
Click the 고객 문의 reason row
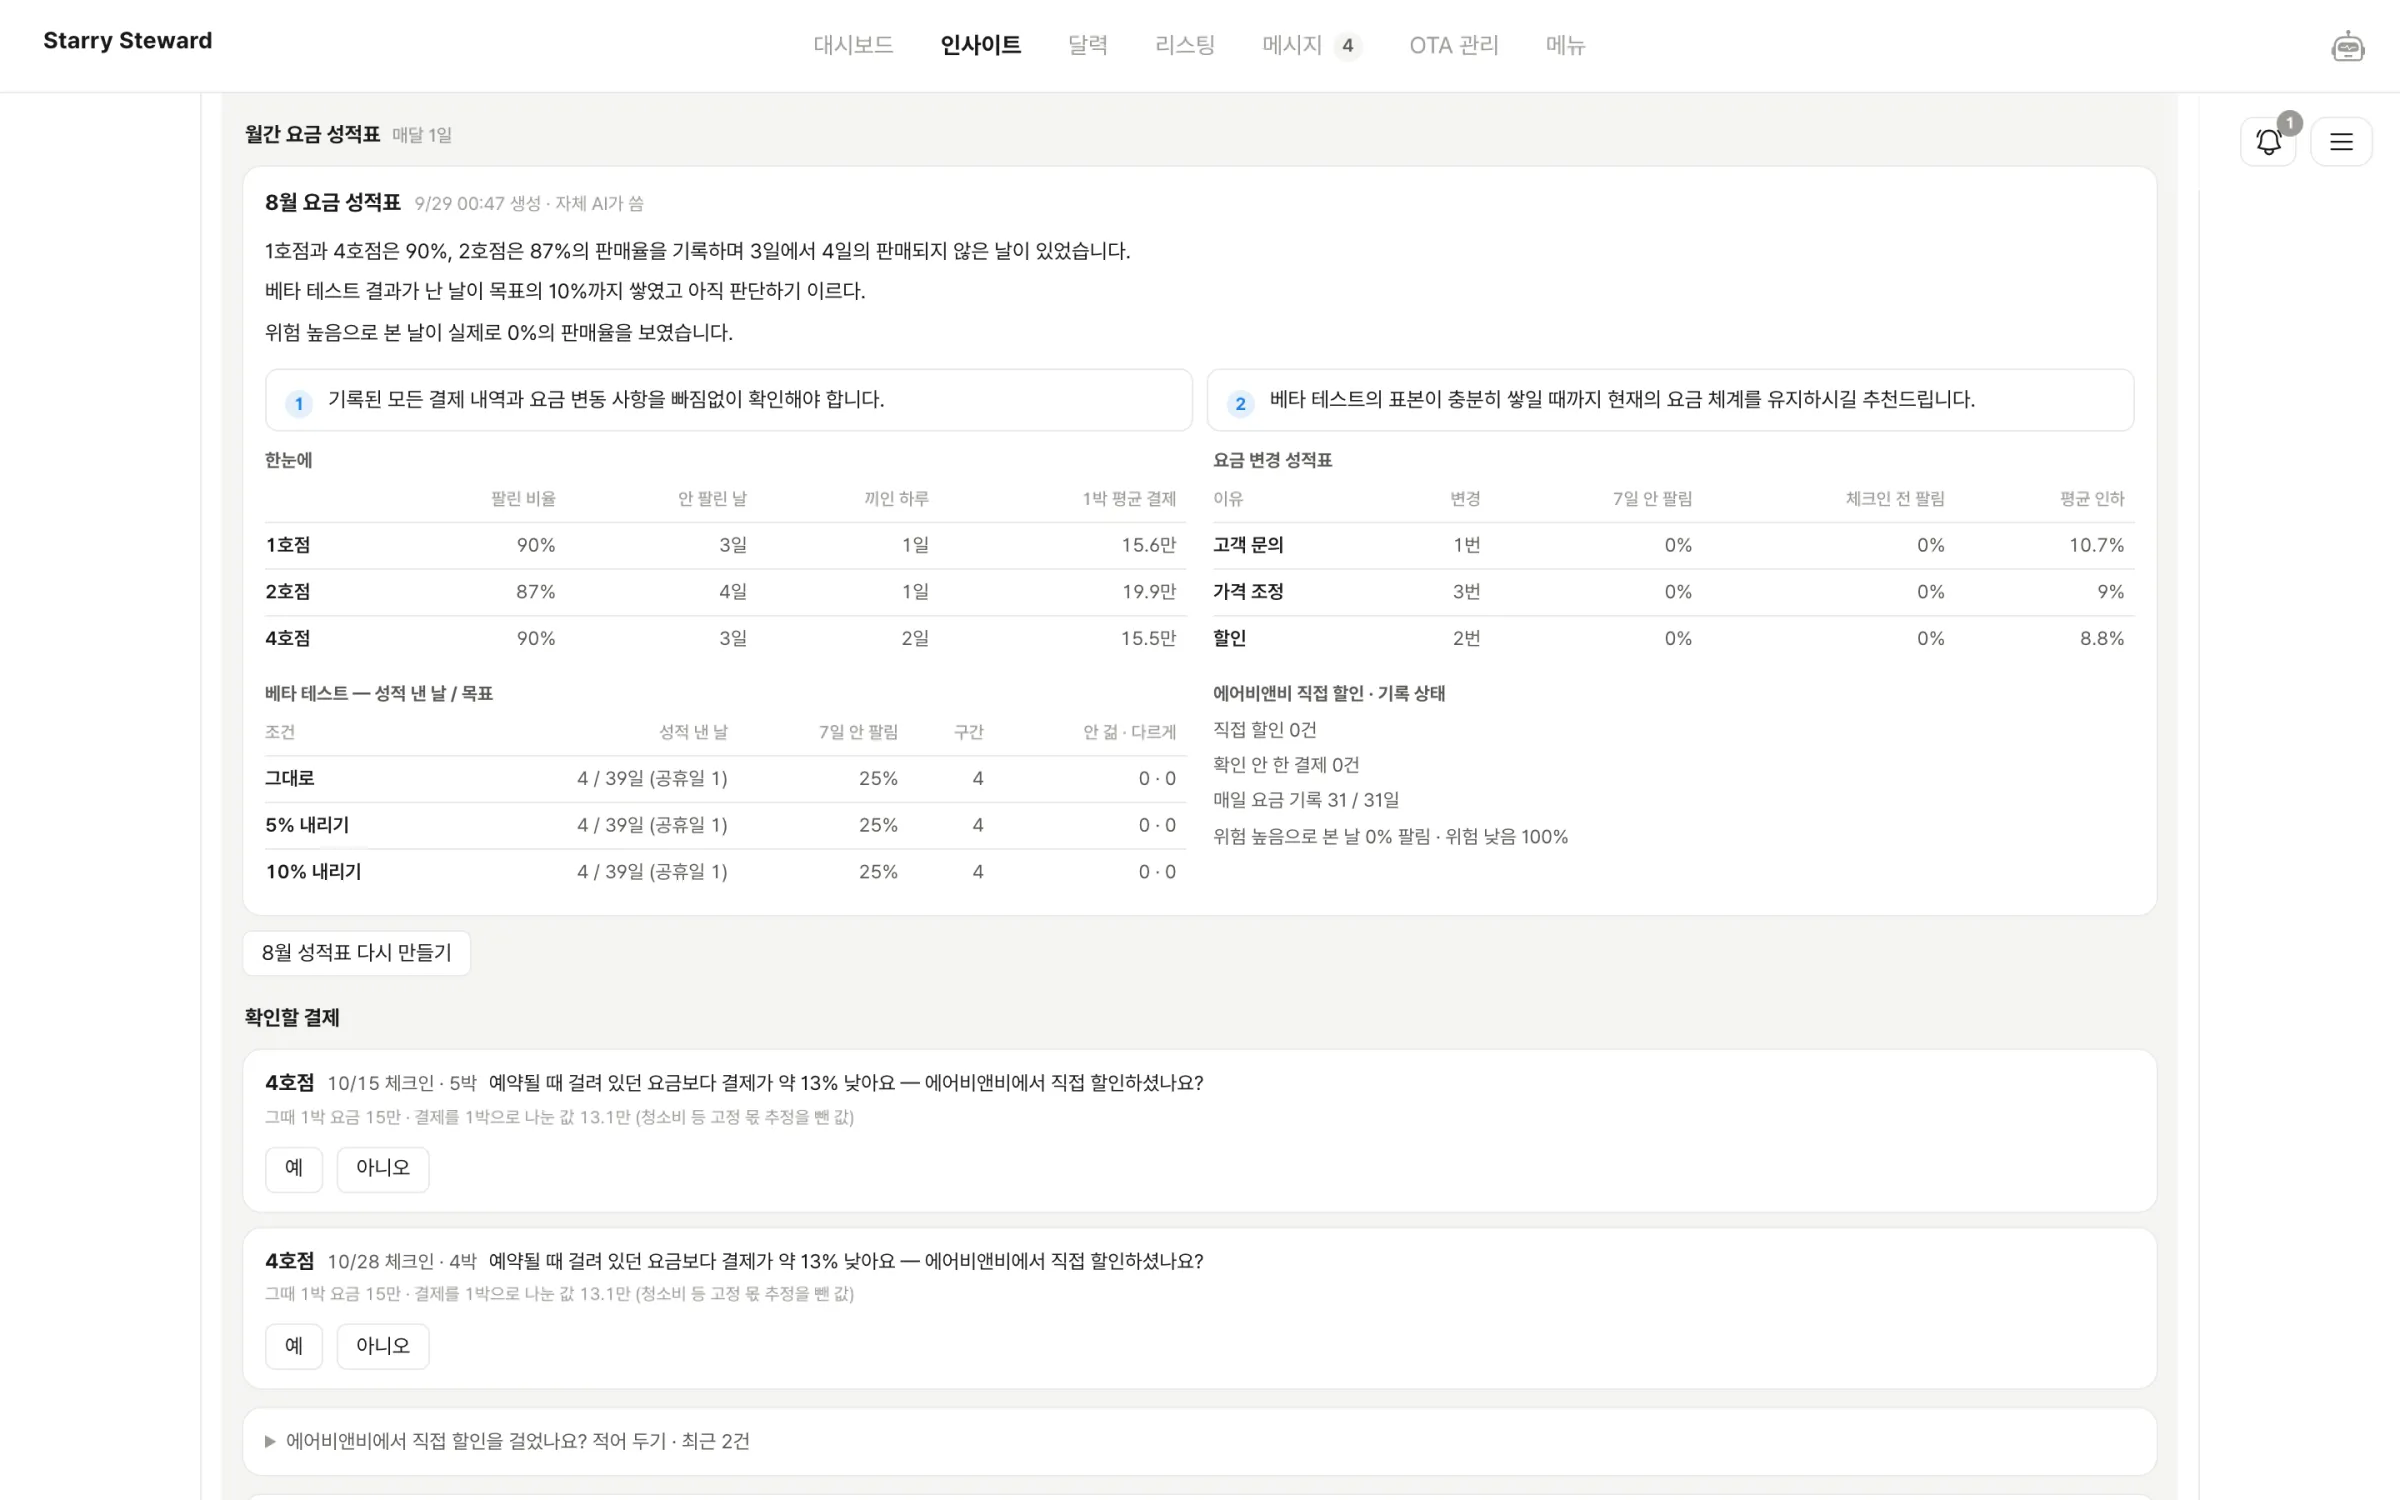tap(1673, 545)
